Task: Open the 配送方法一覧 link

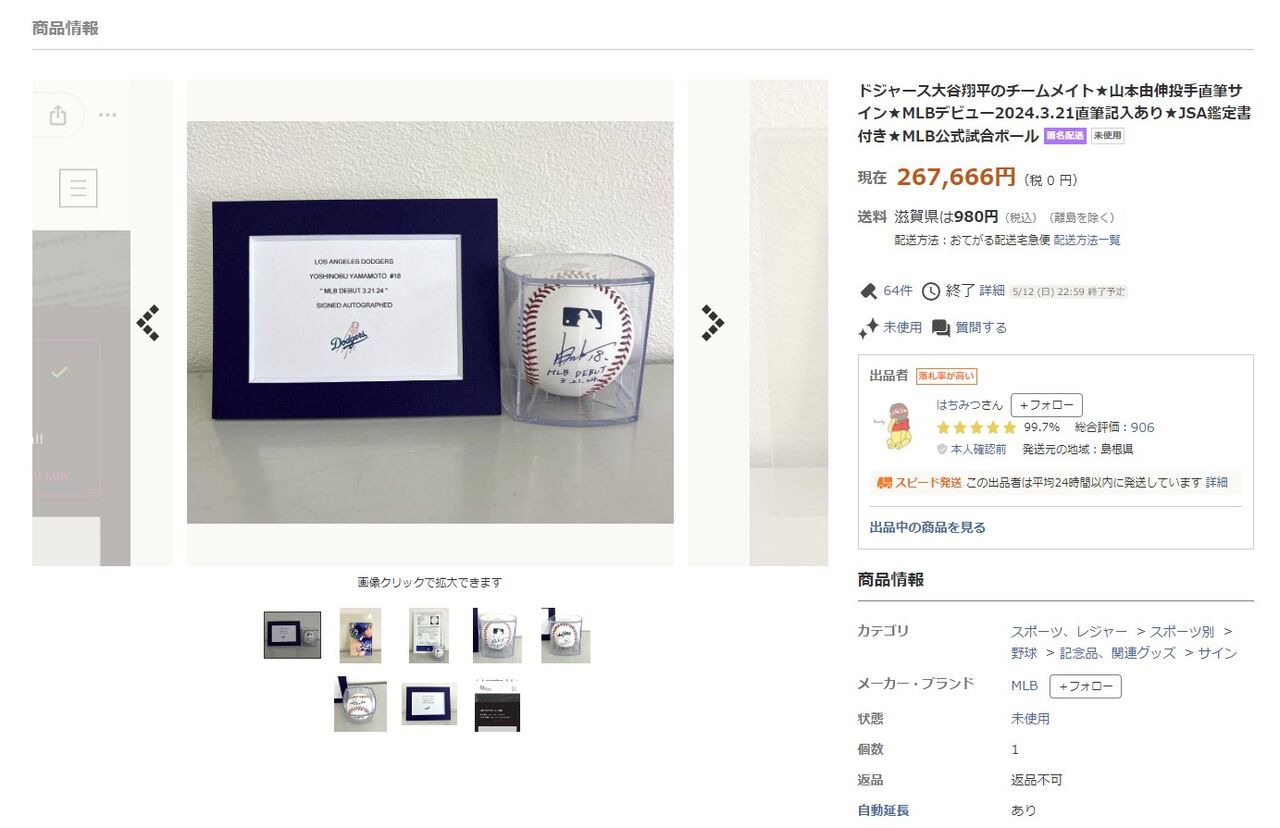Action: click(x=1087, y=240)
